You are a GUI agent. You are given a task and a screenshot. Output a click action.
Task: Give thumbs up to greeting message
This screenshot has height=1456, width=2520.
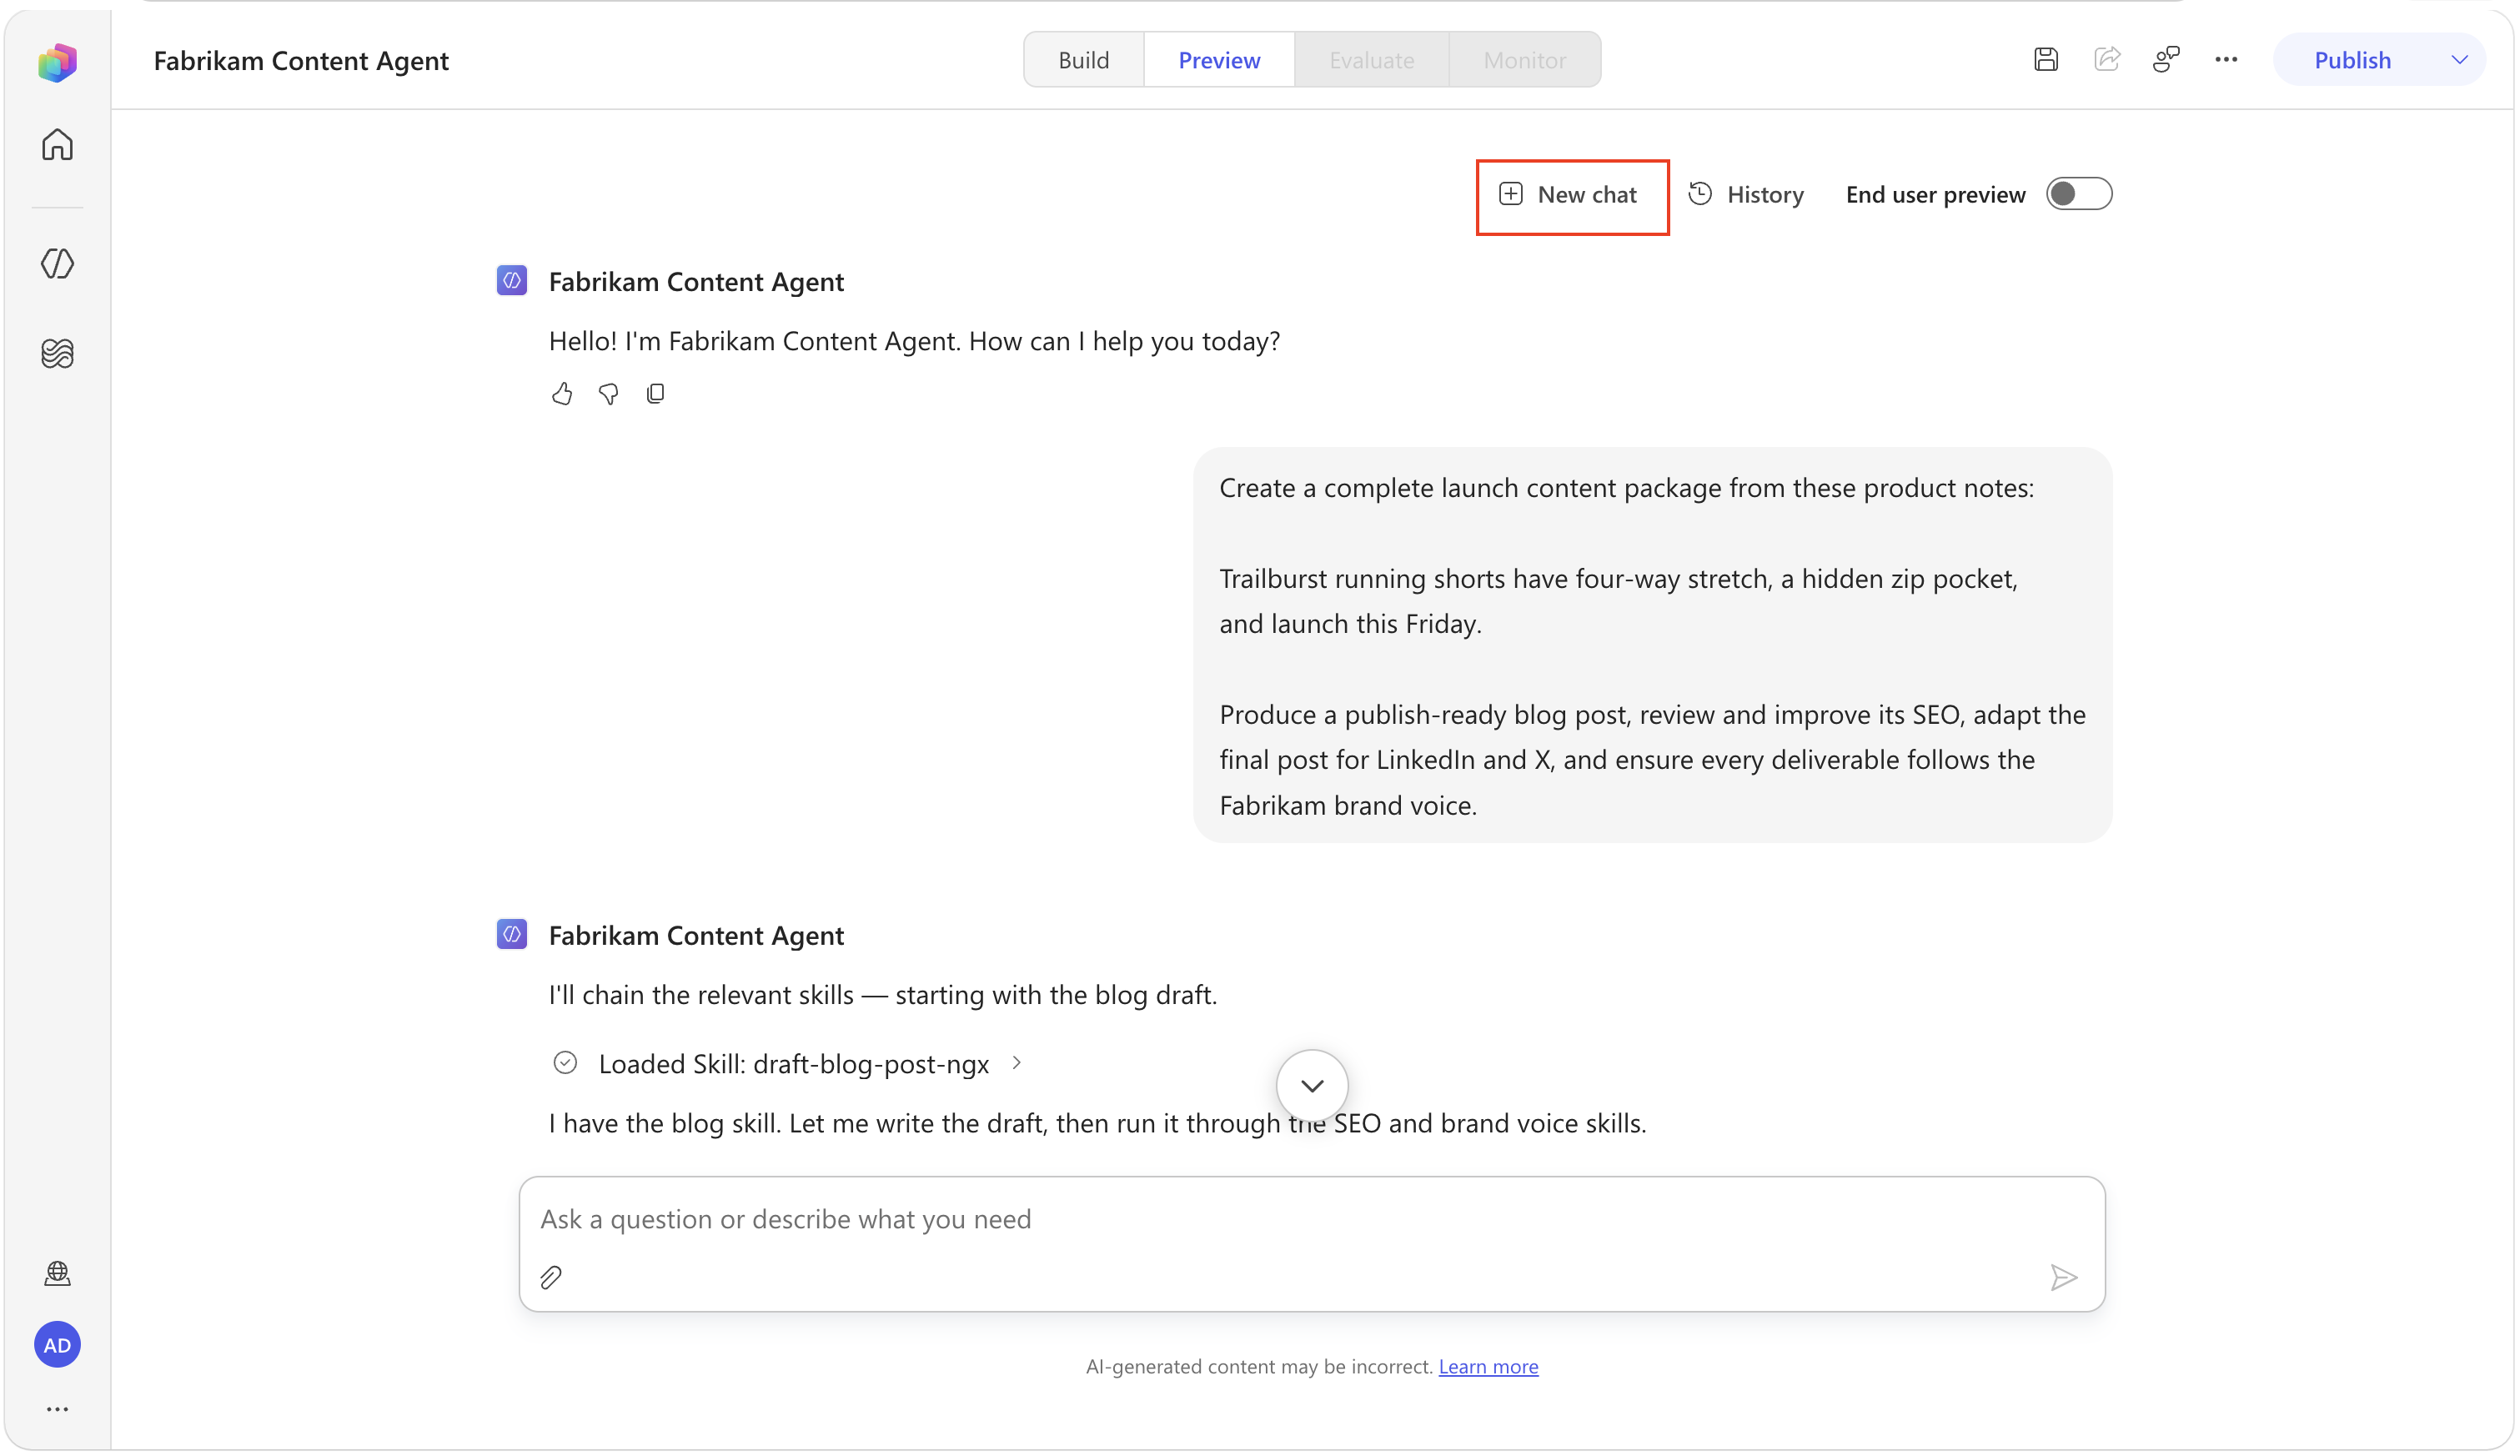562,394
